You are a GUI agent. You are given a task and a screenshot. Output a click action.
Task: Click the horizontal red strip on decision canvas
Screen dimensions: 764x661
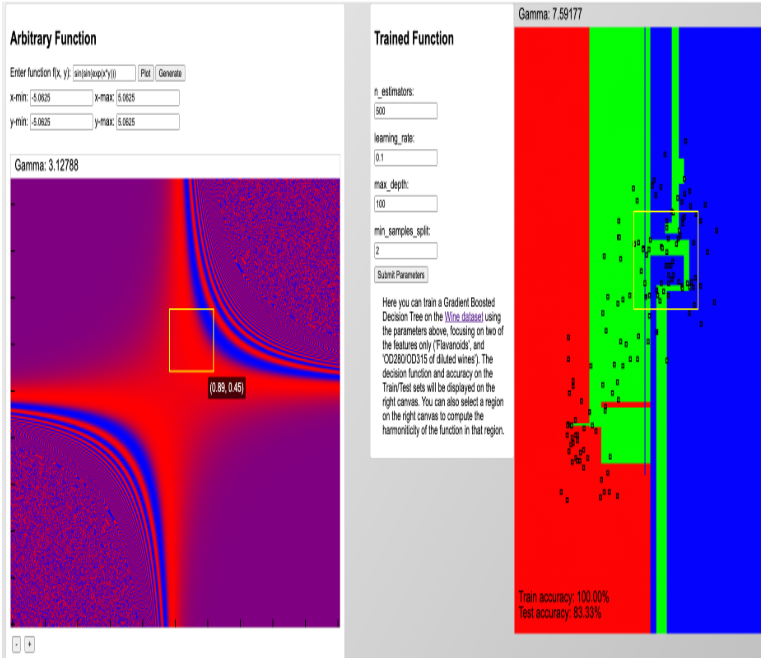click(627, 405)
